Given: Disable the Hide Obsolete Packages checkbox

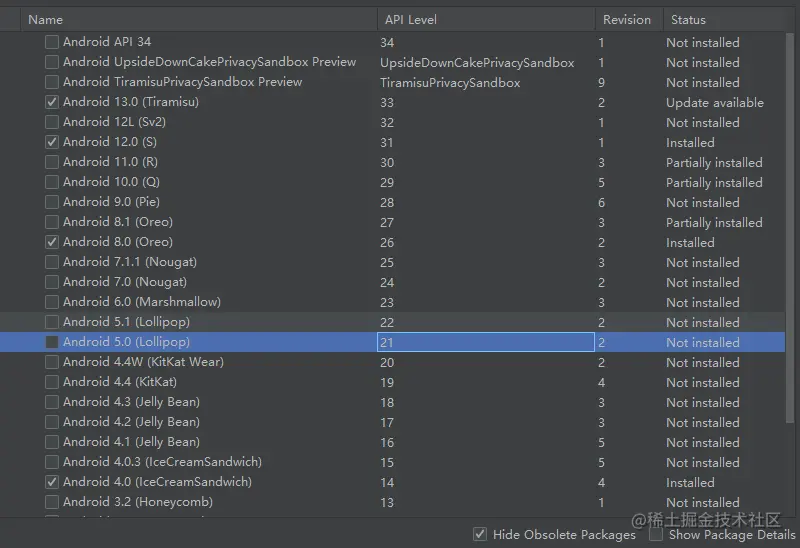Looking at the screenshot, I should tap(480, 534).
